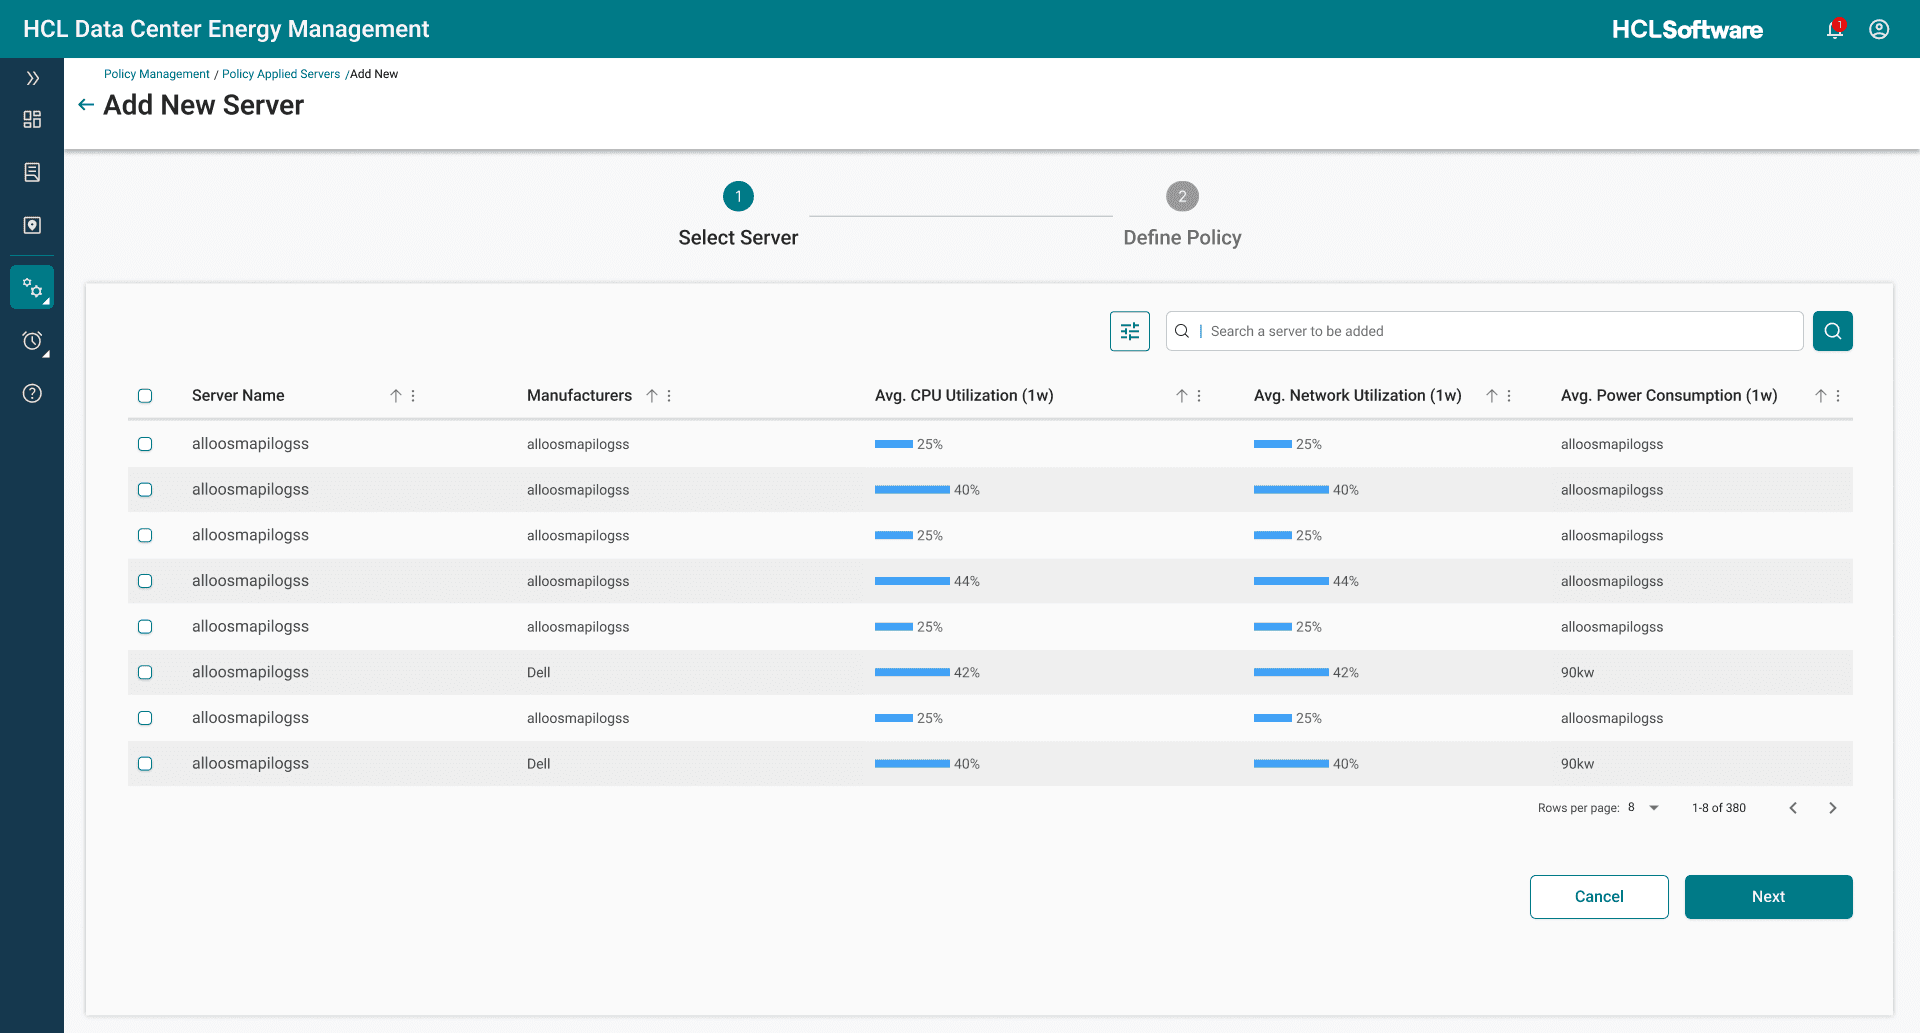Screen dimensions: 1920x1033
Task: Open the dashboard grid icon in sidebar
Action: [x=32, y=120]
